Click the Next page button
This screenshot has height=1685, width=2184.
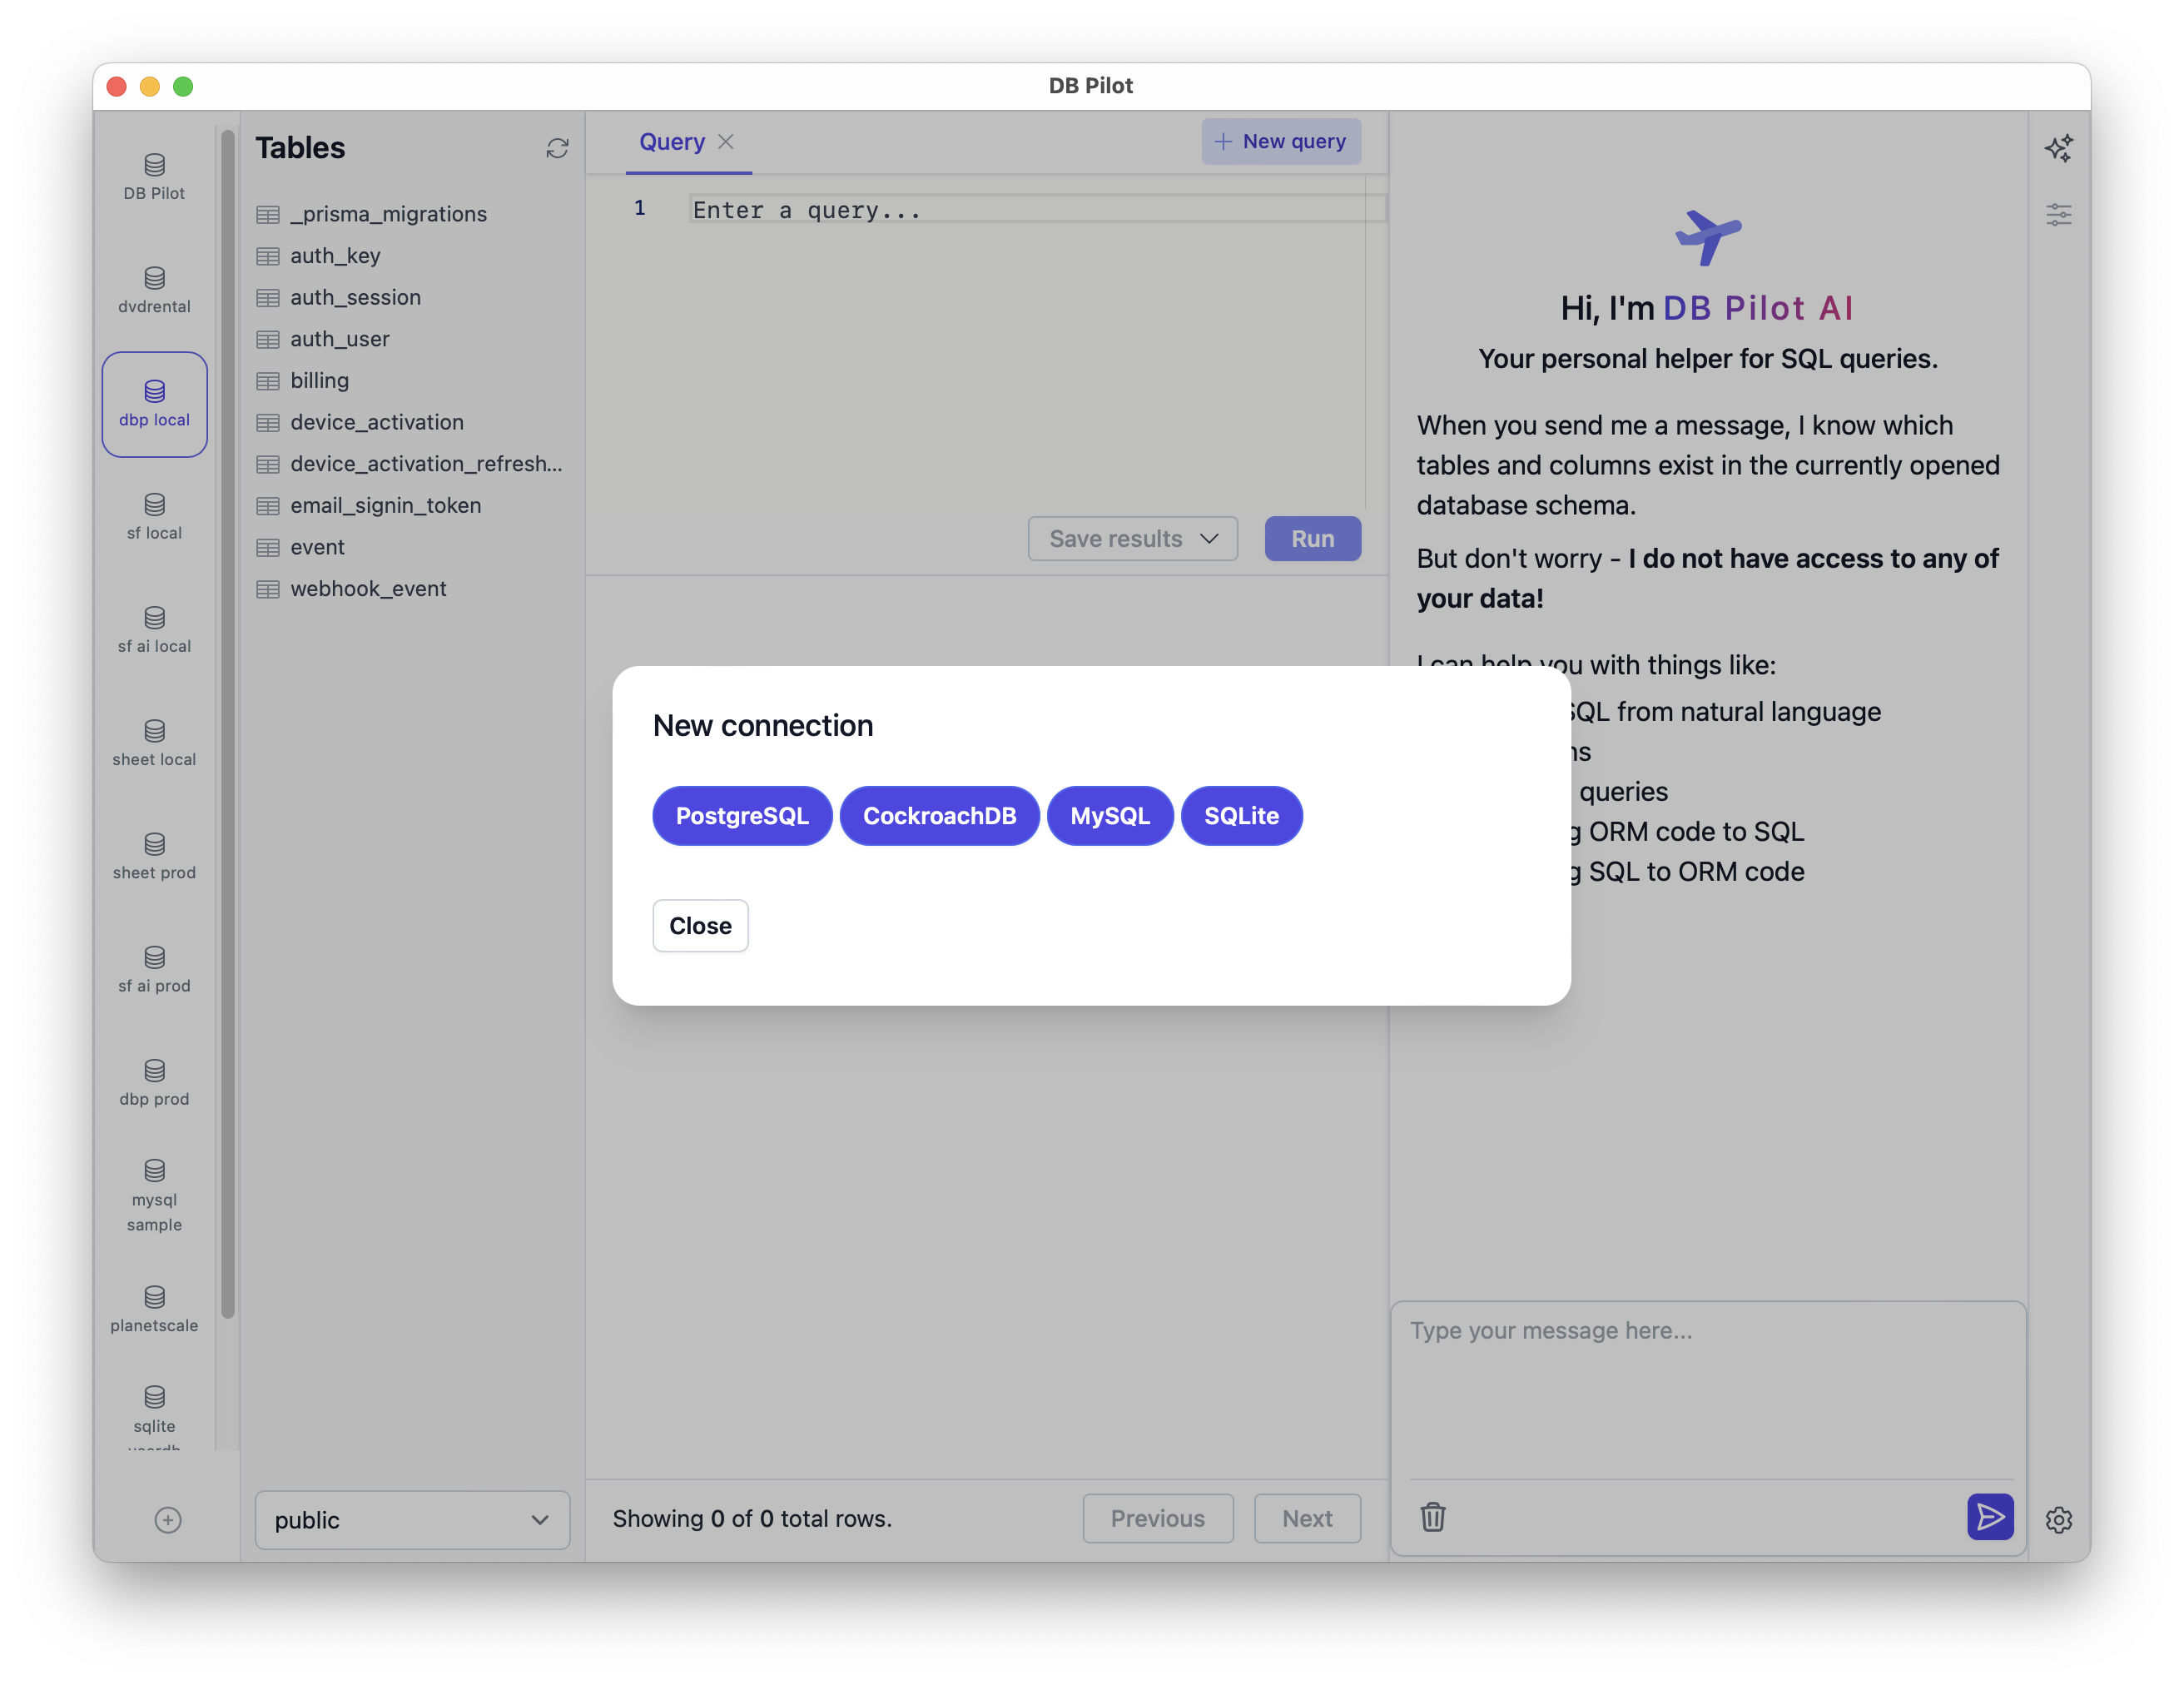tap(1307, 1519)
